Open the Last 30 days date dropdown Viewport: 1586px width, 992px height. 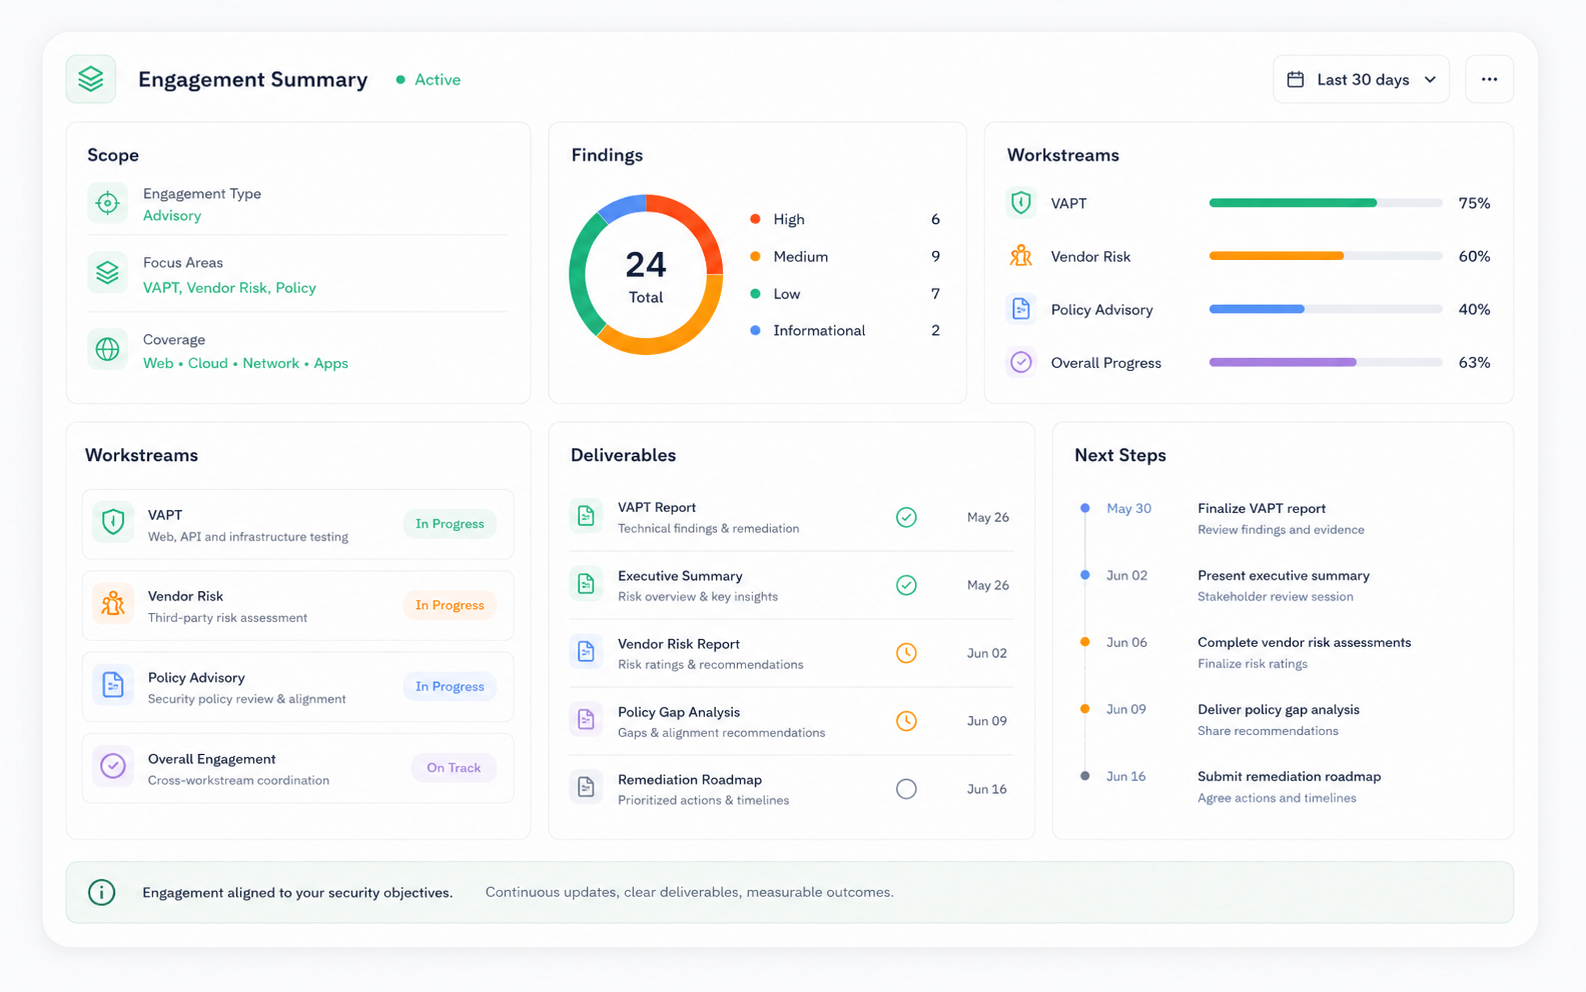tap(1361, 79)
